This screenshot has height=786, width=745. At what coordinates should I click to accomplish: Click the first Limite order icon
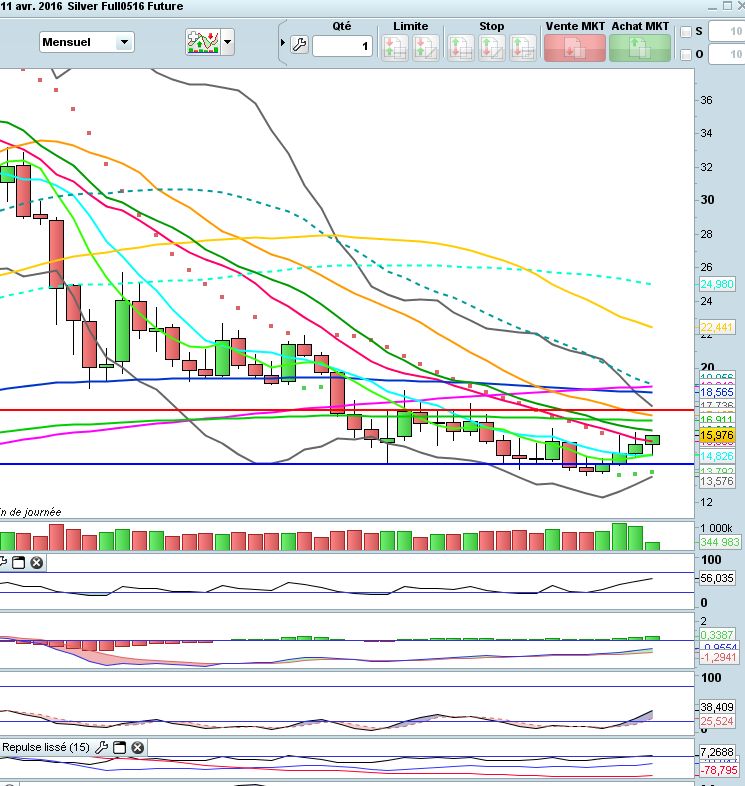click(x=395, y=48)
